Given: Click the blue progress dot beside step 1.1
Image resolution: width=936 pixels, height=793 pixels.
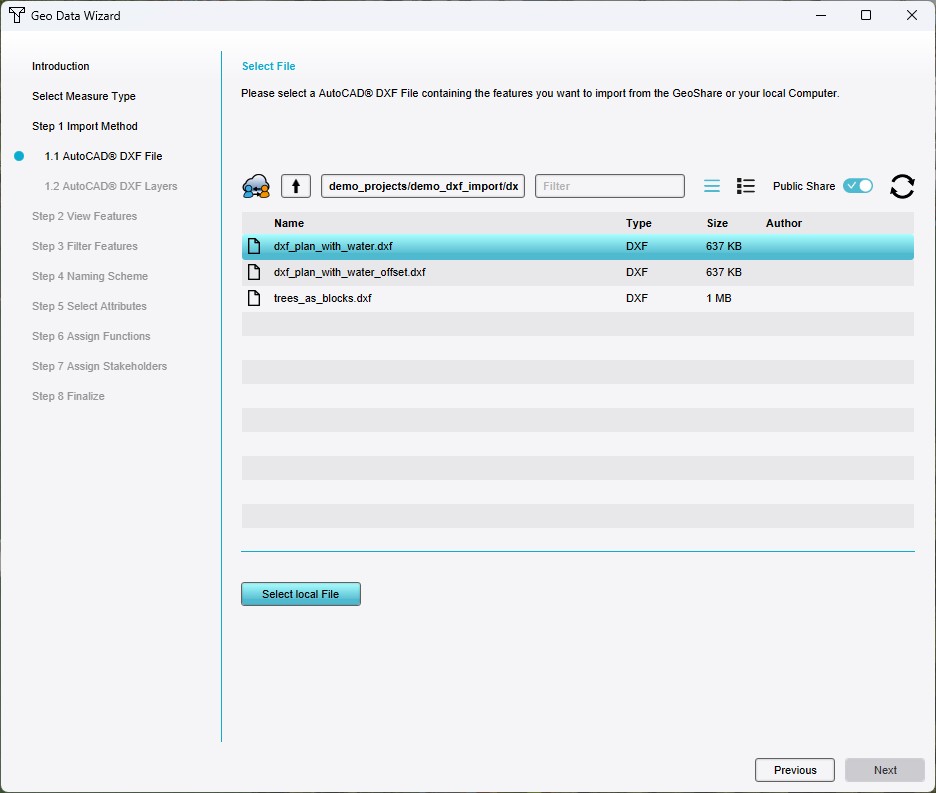Looking at the screenshot, I should (18, 156).
